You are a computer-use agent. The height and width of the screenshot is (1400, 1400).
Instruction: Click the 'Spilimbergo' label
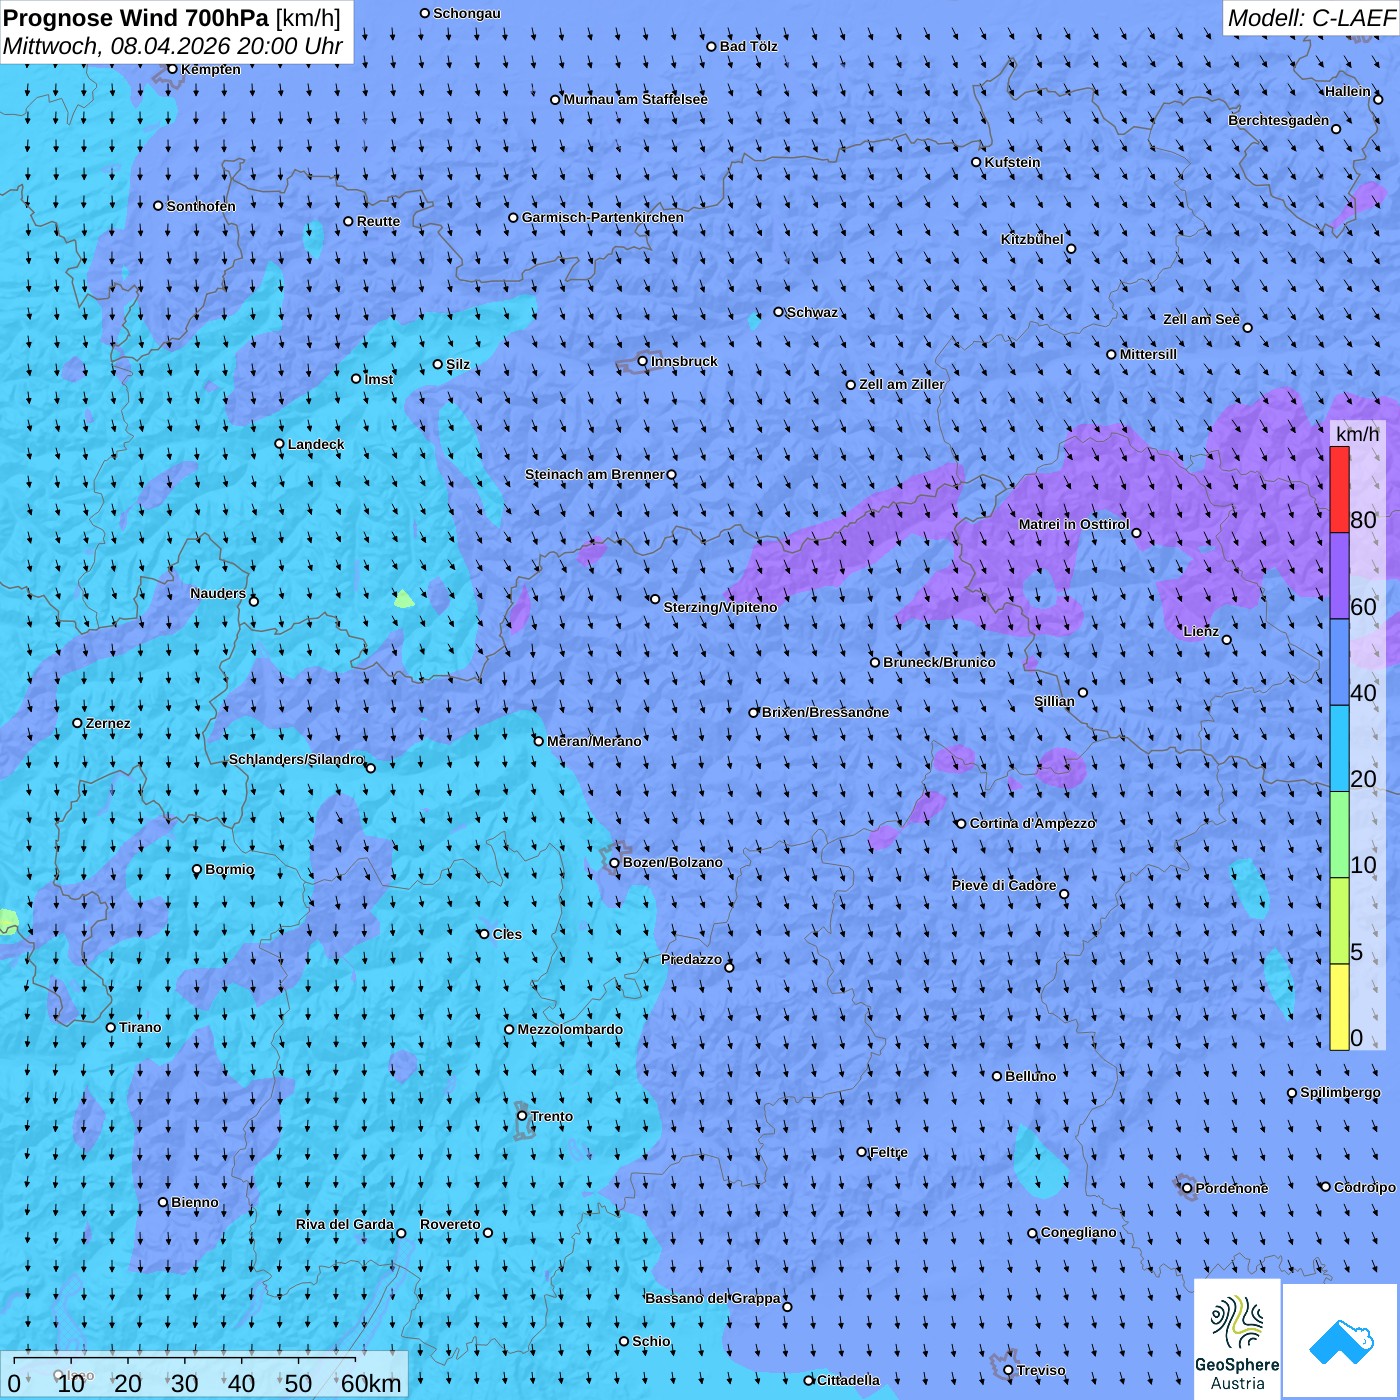1340,1092
